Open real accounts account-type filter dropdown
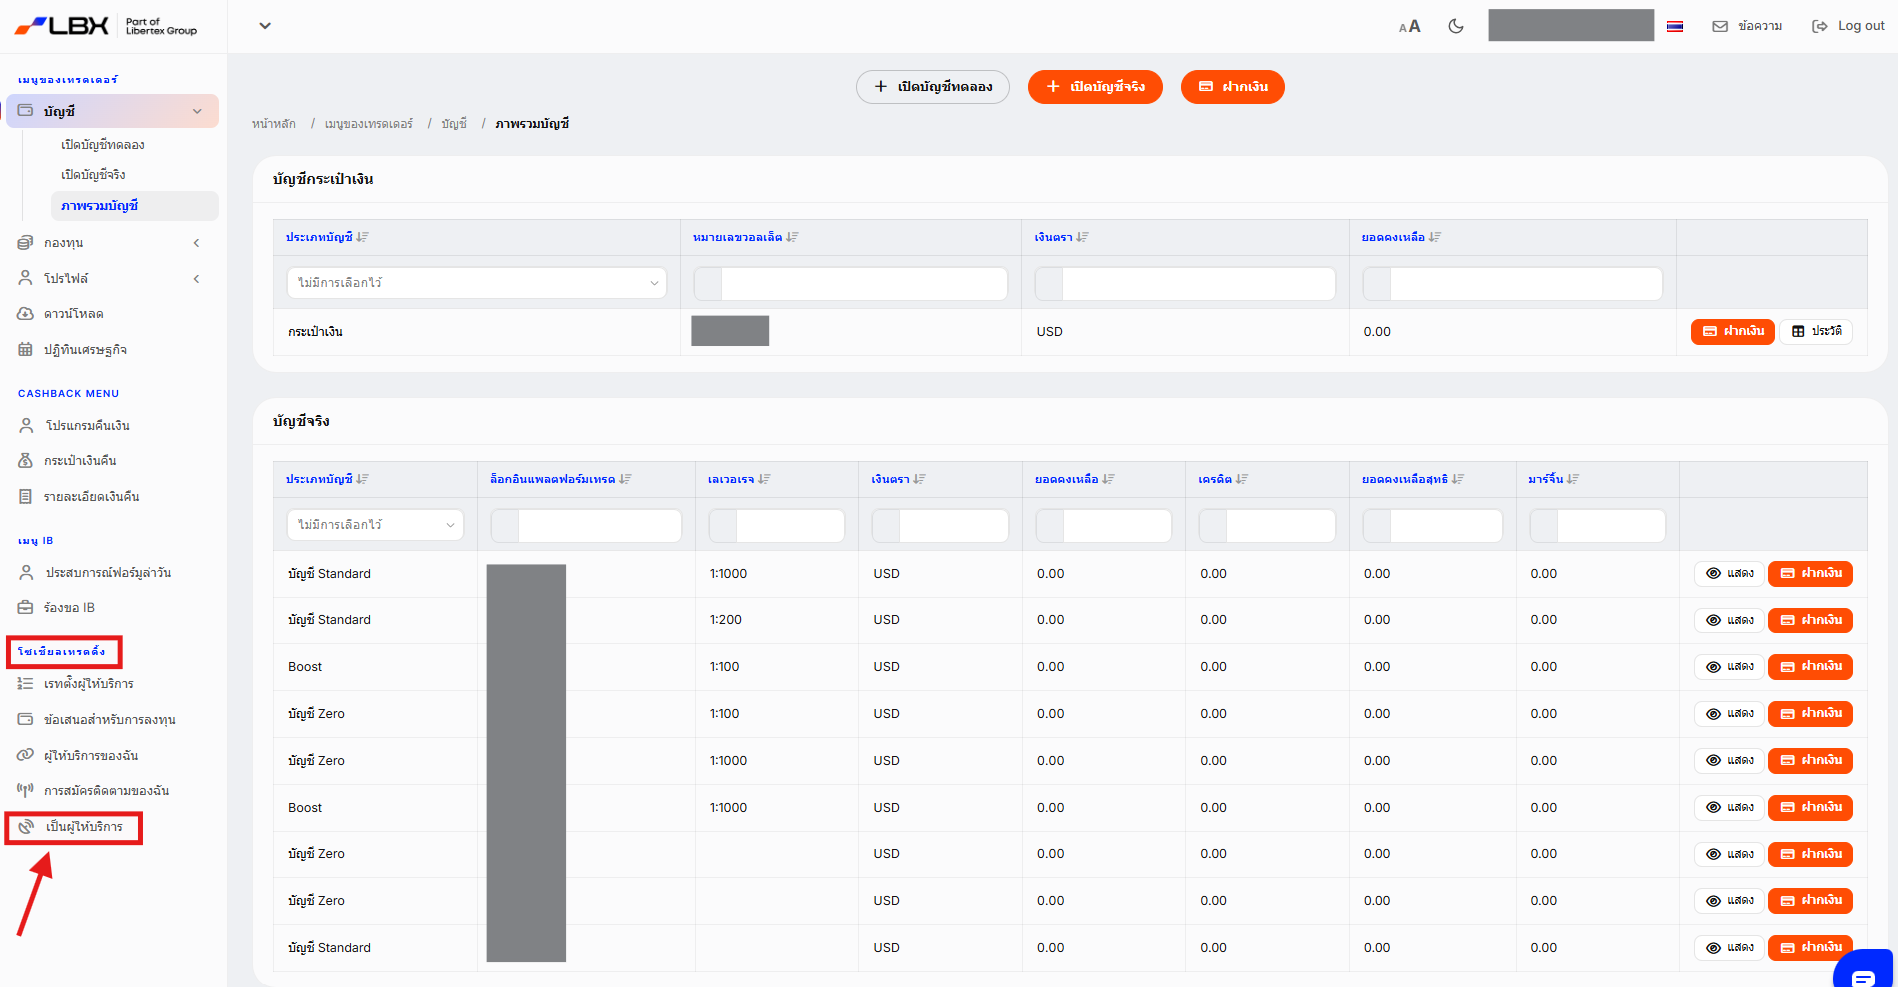The height and width of the screenshot is (987, 1898). tap(376, 525)
